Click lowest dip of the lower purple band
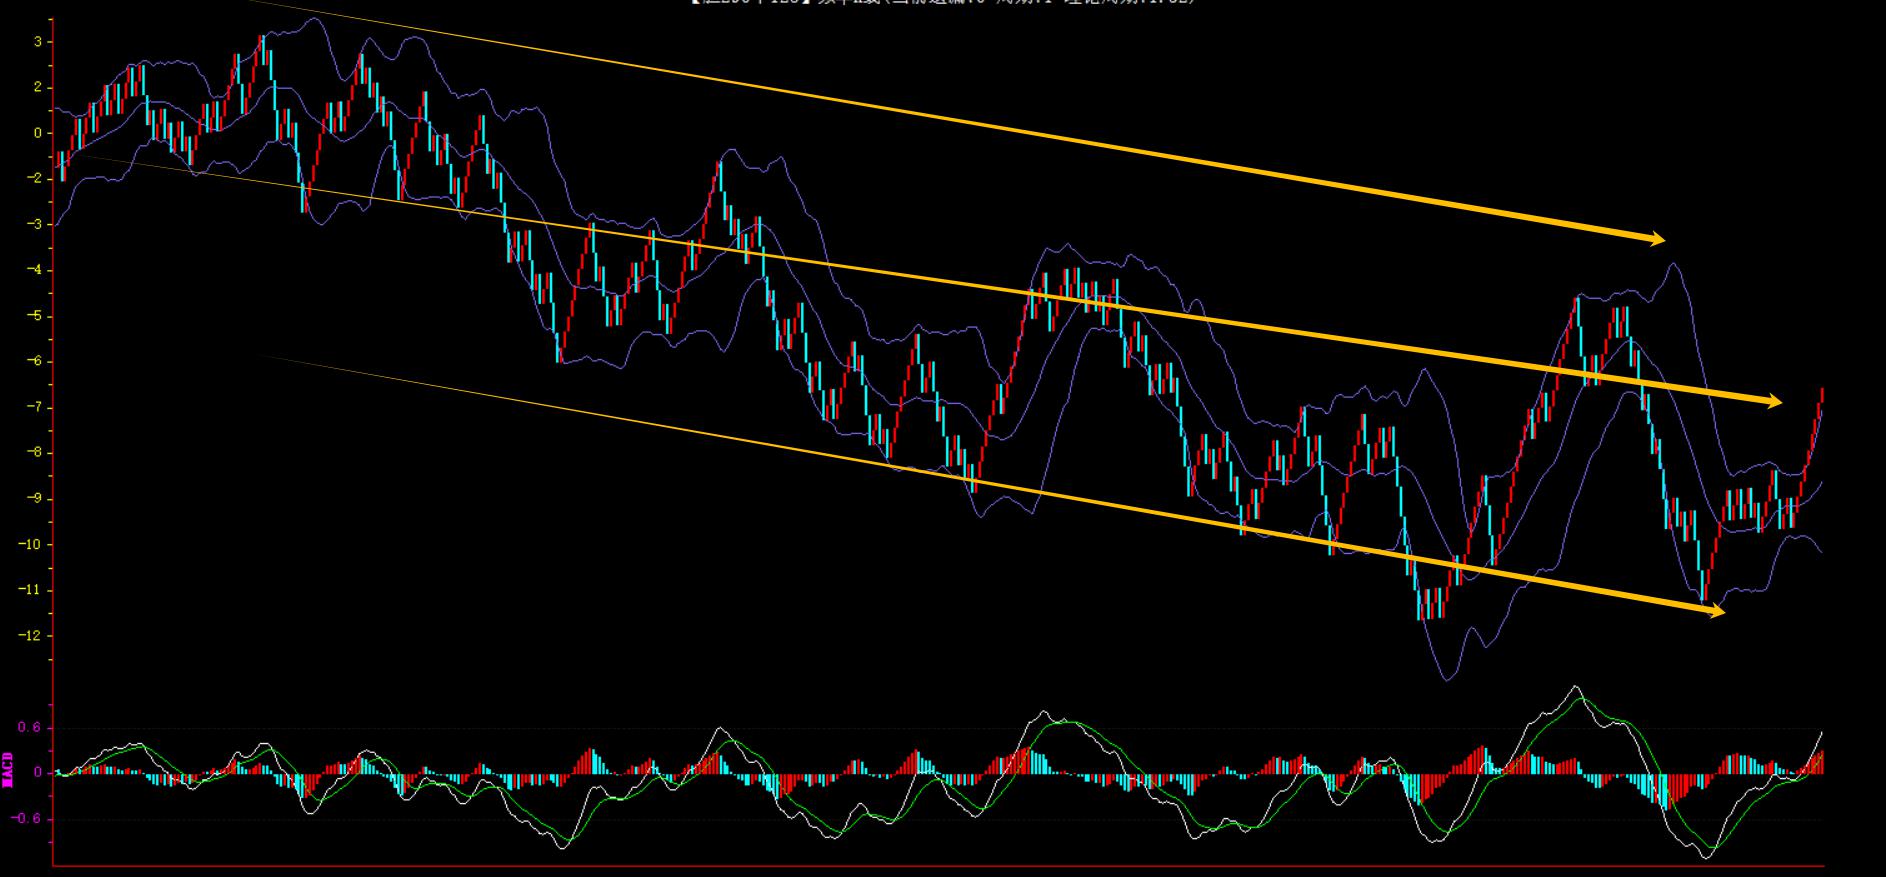 click(1446, 679)
